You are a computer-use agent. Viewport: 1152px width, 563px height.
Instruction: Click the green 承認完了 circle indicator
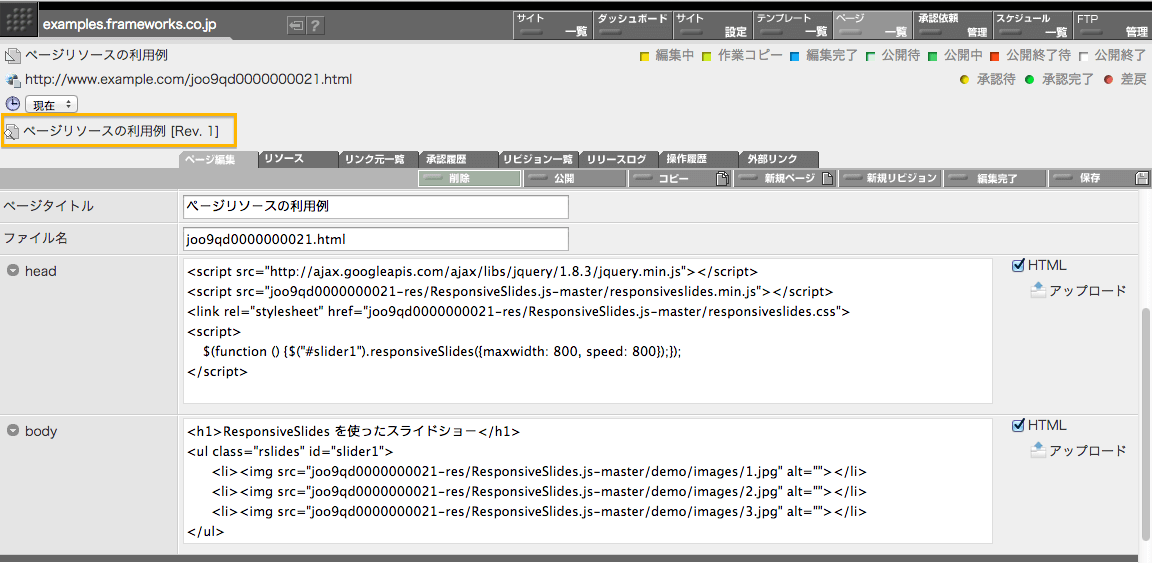[1030, 79]
